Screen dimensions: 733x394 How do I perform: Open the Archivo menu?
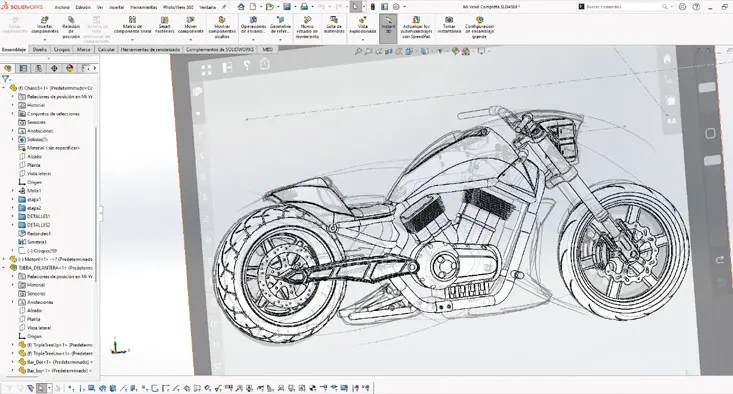pyautogui.click(x=62, y=7)
